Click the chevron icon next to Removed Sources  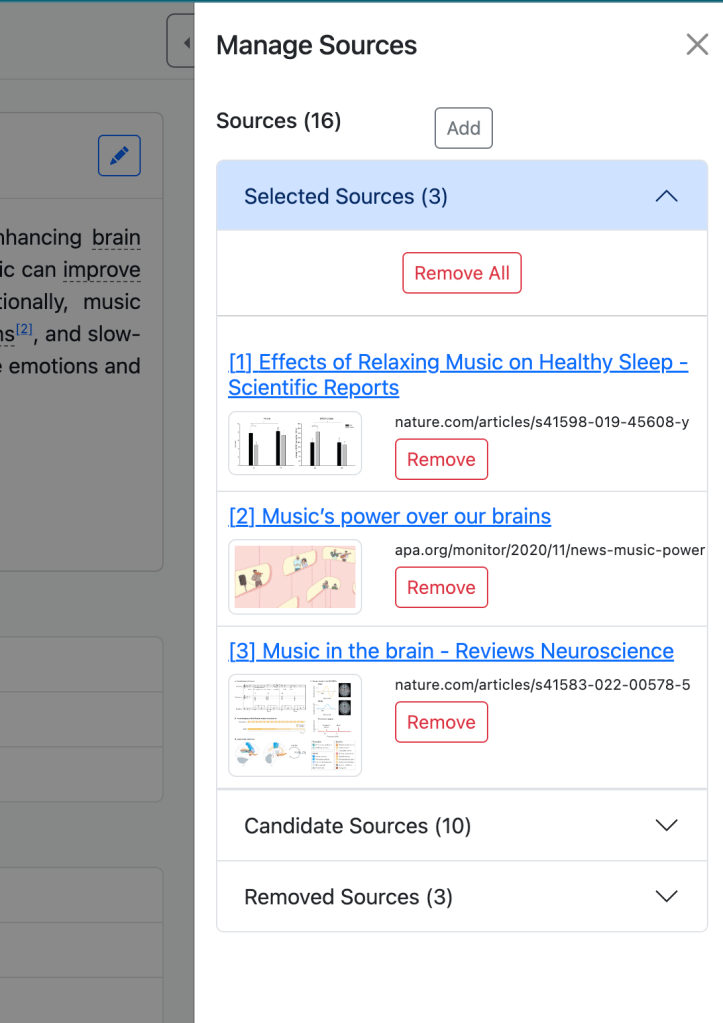(x=666, y=897)
